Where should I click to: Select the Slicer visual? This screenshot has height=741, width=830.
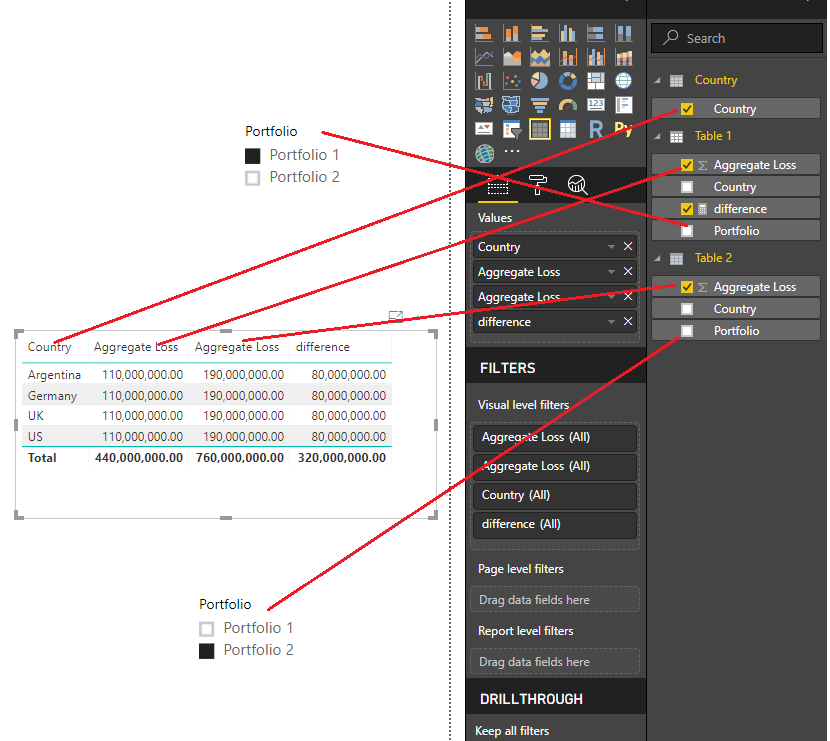pos(511,129)
